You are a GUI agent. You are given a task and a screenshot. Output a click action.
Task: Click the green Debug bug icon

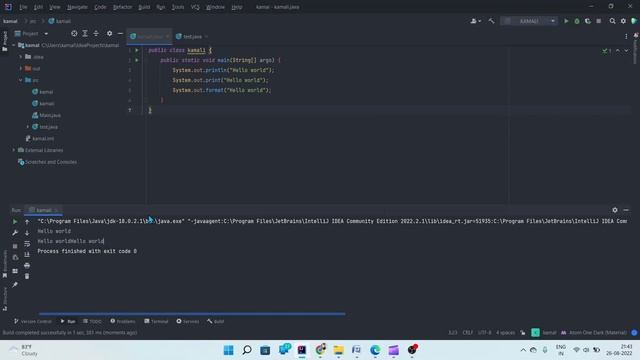point(577,21)
